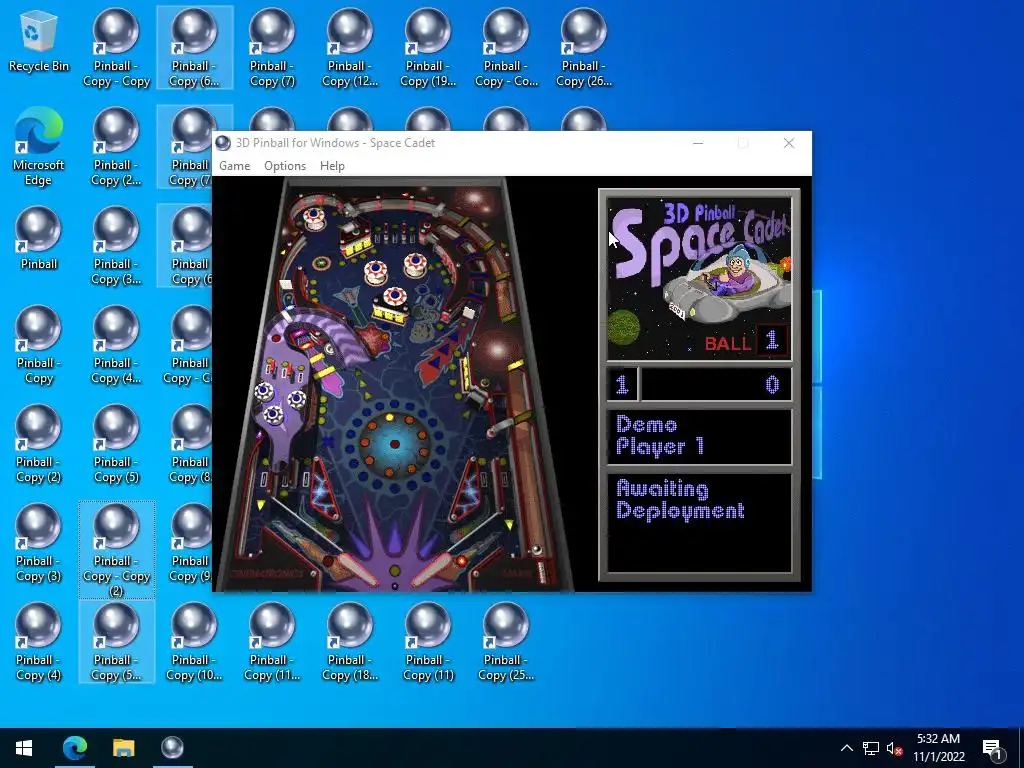The image size is (1024, 768).
Task: Open the clock showing 5:32 AM
Action: point(938,748)
